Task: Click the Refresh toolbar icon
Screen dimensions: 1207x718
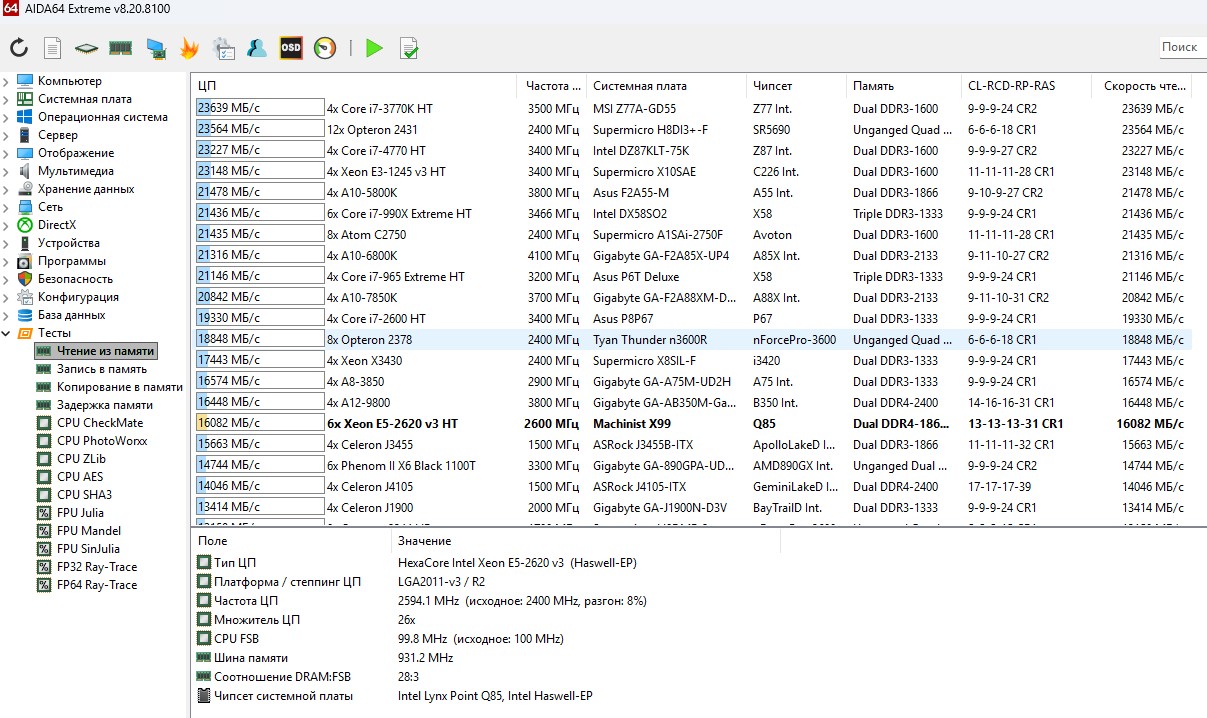Action: (x=19, y=47)
